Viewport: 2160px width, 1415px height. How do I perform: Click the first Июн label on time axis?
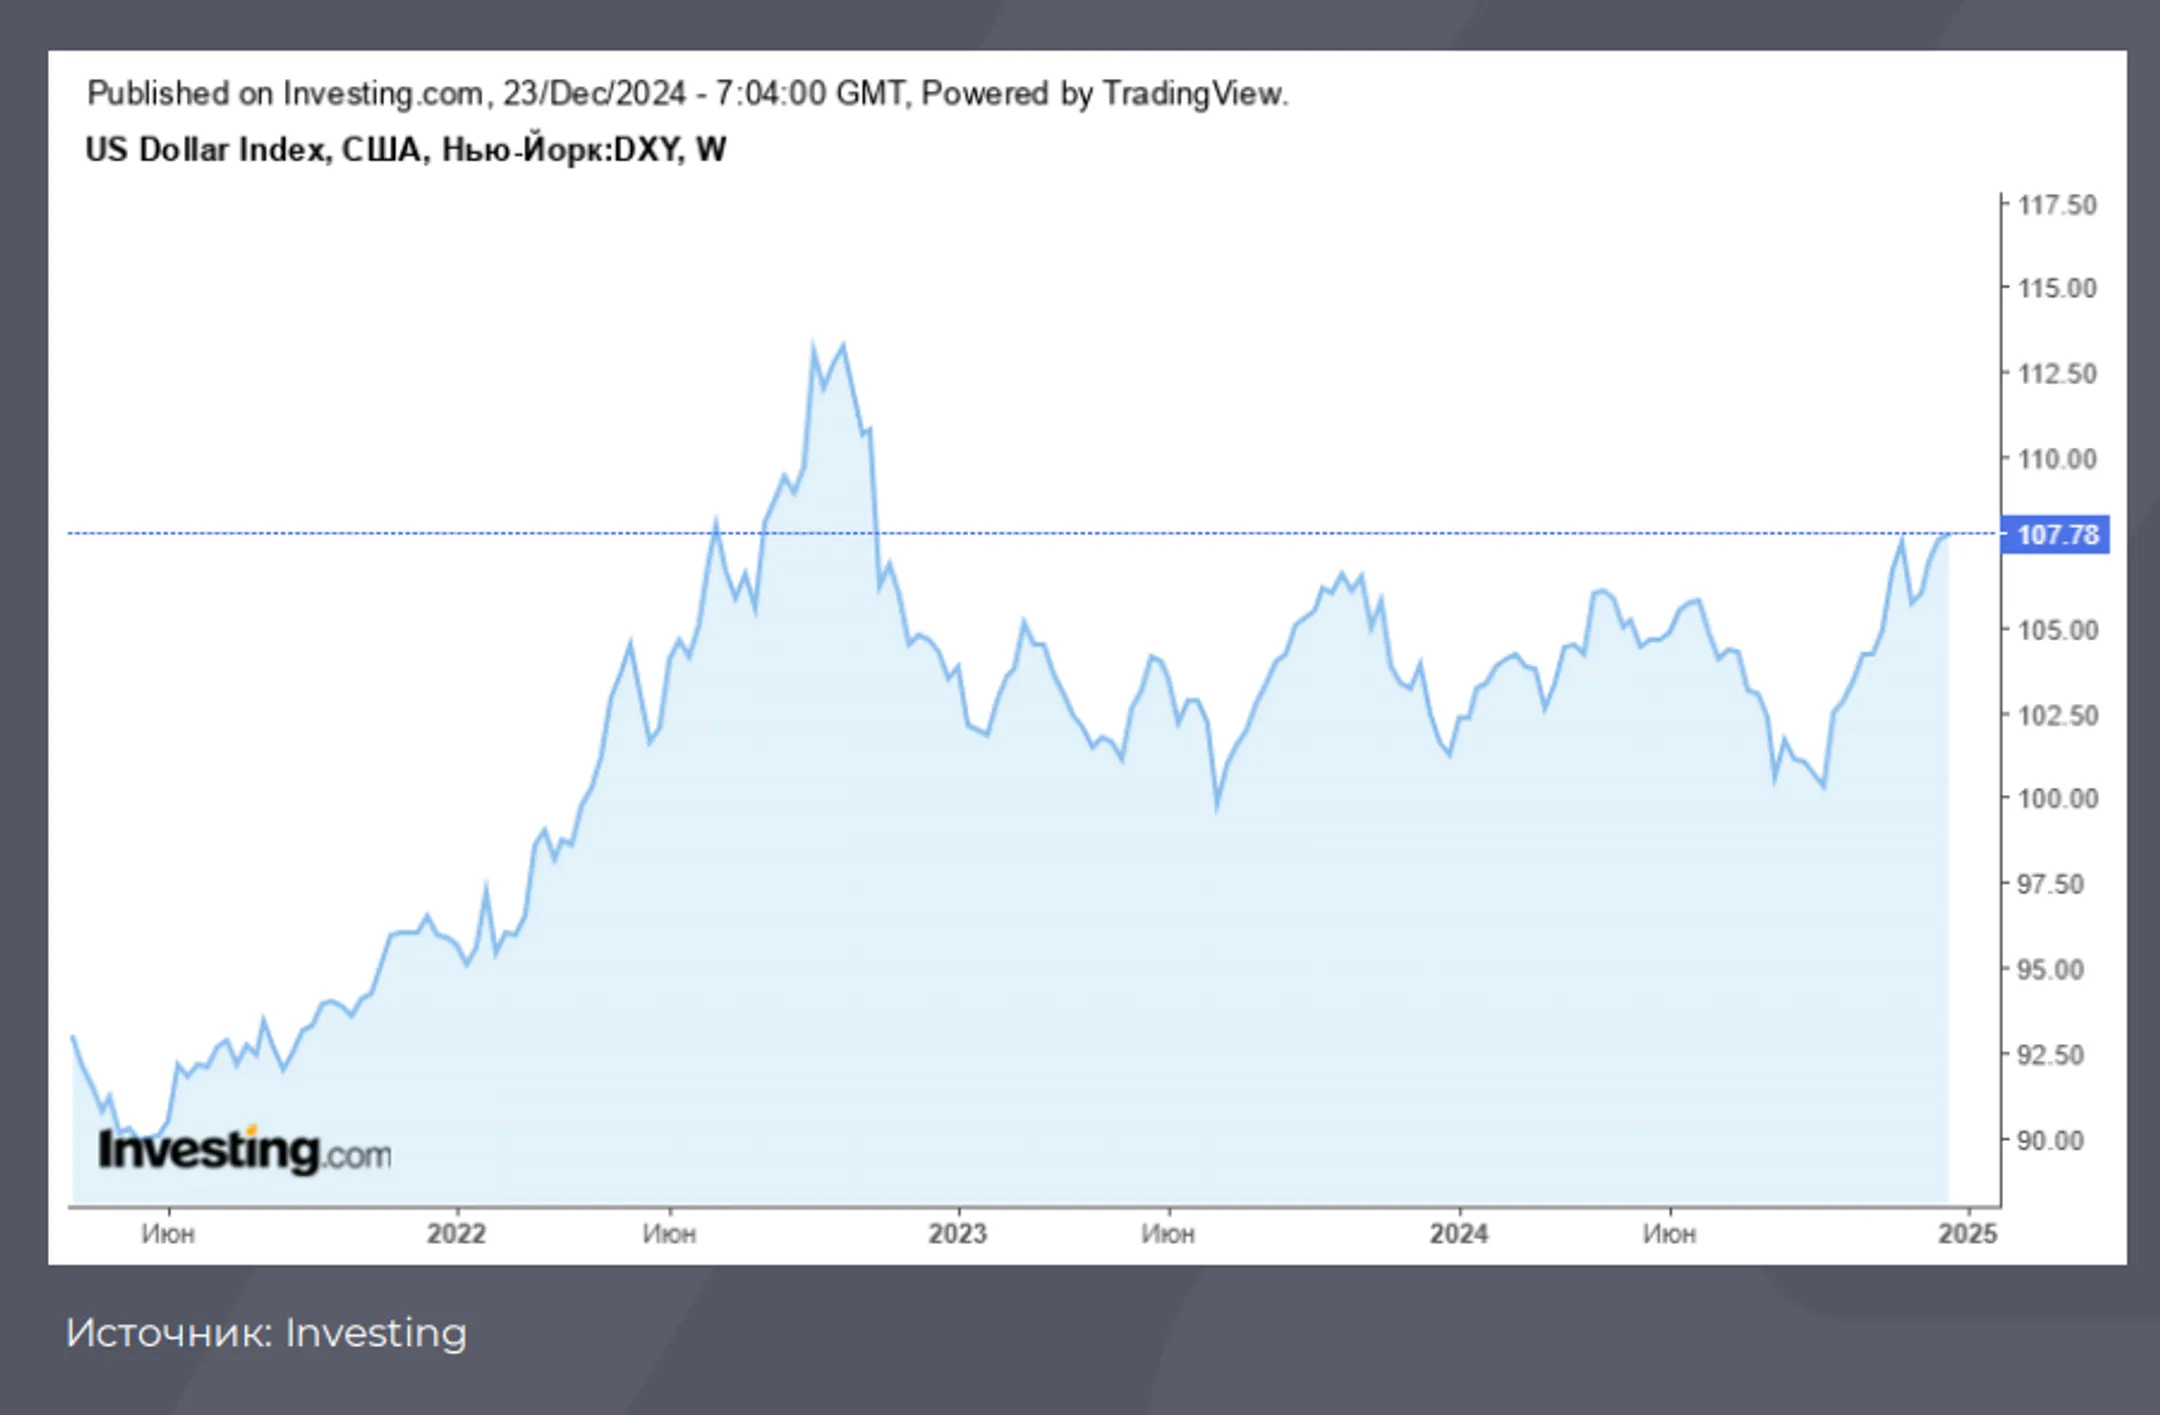coord(168,1233)
